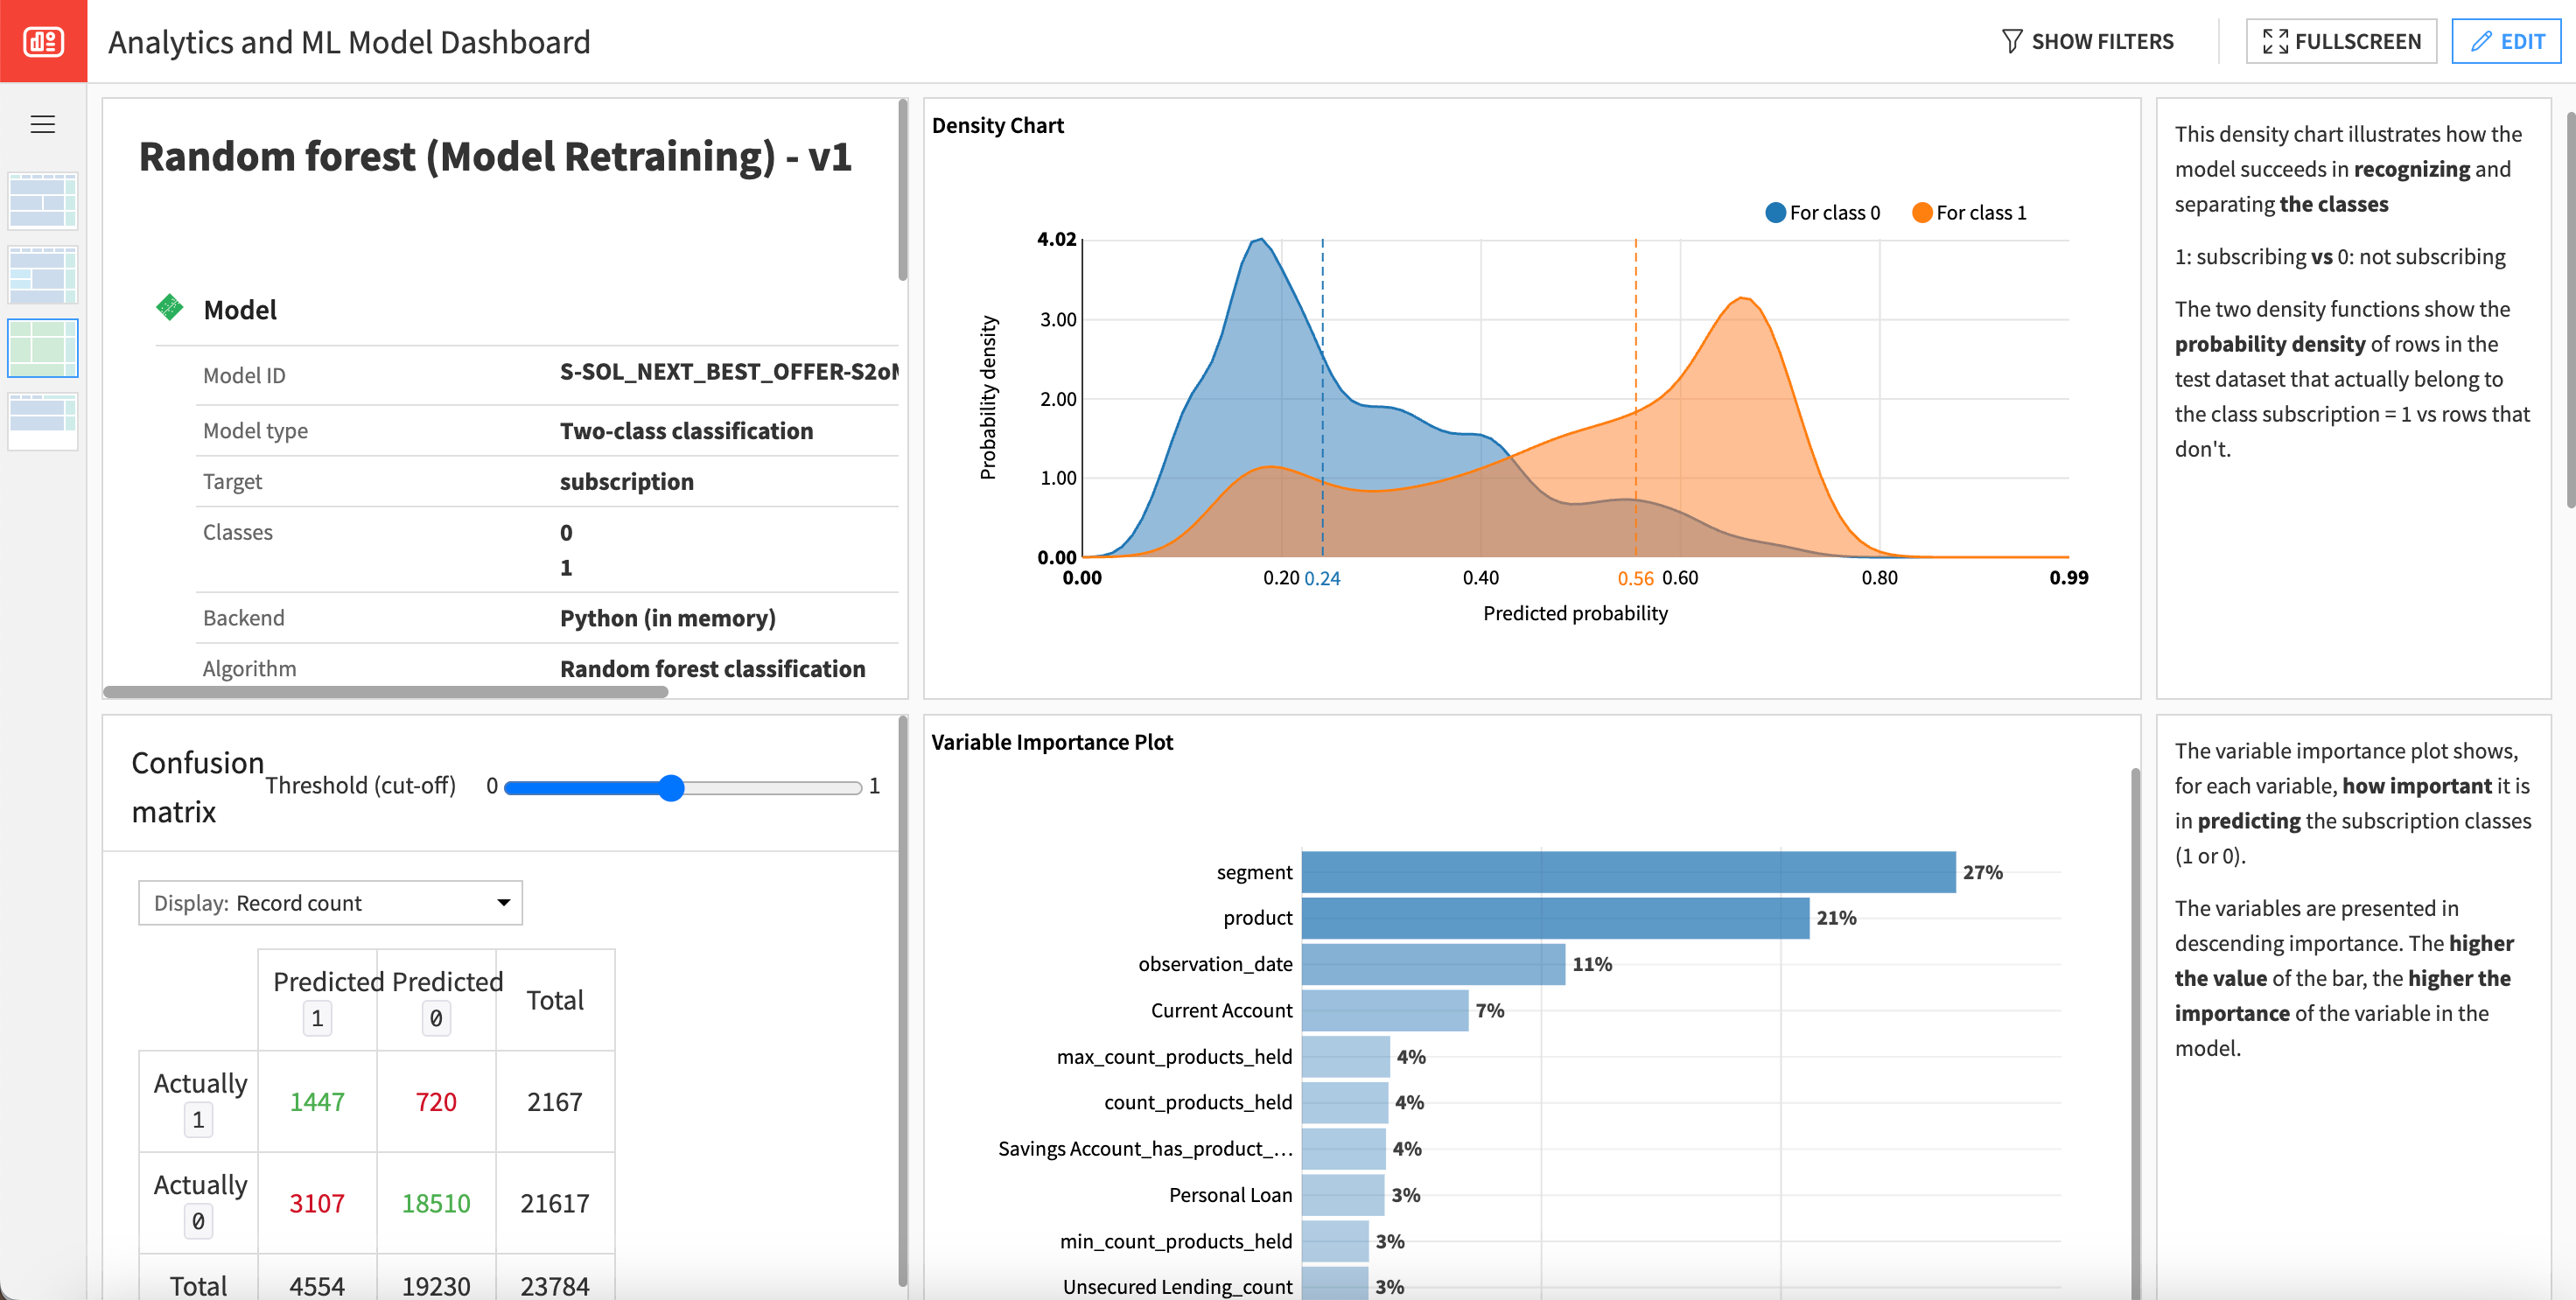
Task: Click the pencil icon on the EDIT button
Action: click(2481, 41)
